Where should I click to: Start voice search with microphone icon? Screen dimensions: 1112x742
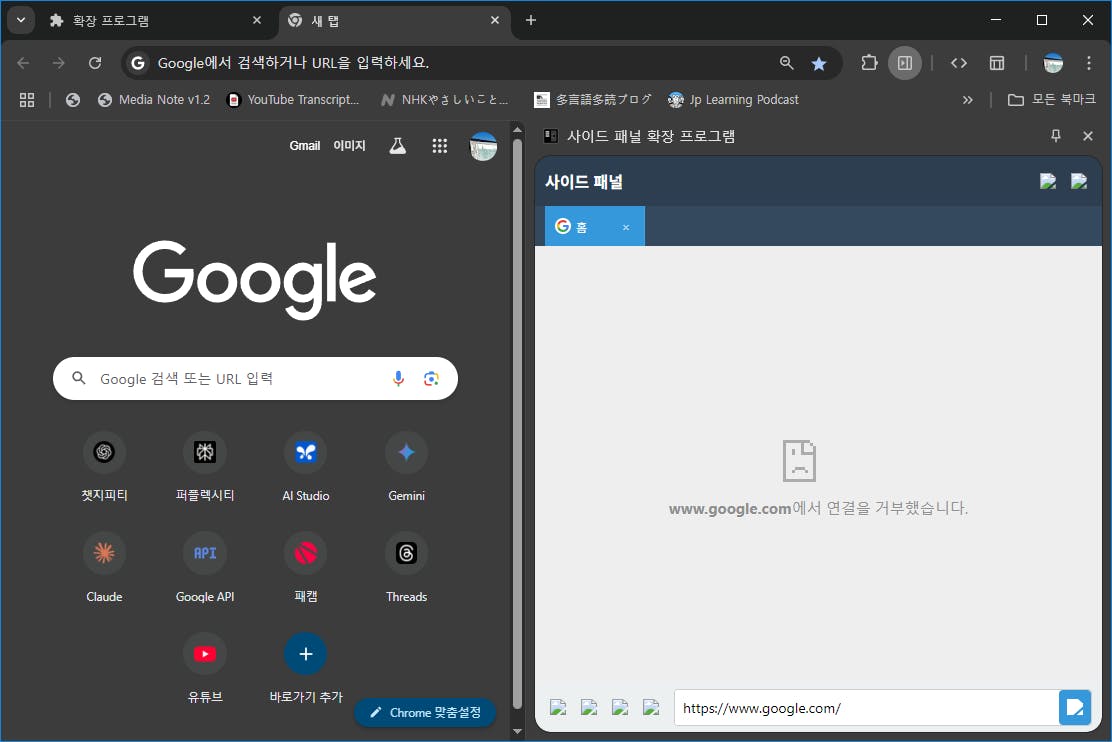pyautogui.click(x=399, y=379)
